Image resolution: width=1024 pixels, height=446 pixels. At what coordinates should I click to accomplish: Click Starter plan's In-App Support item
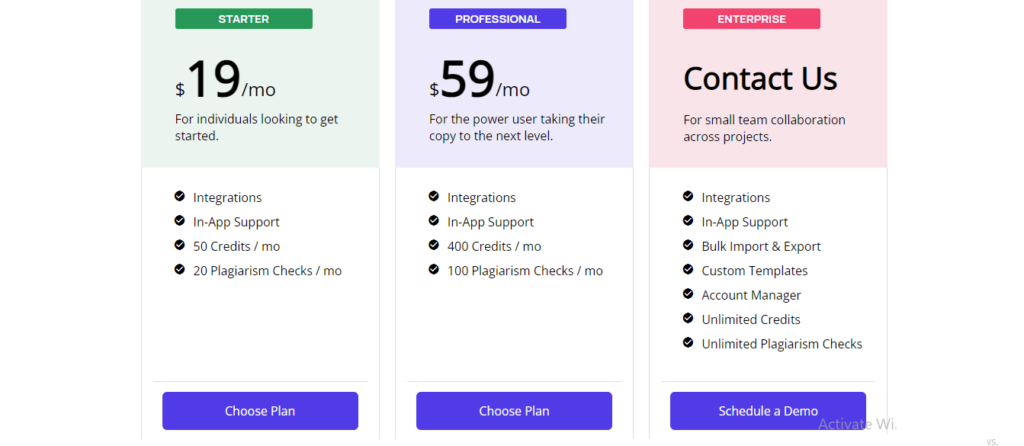[x=236, y=222]
